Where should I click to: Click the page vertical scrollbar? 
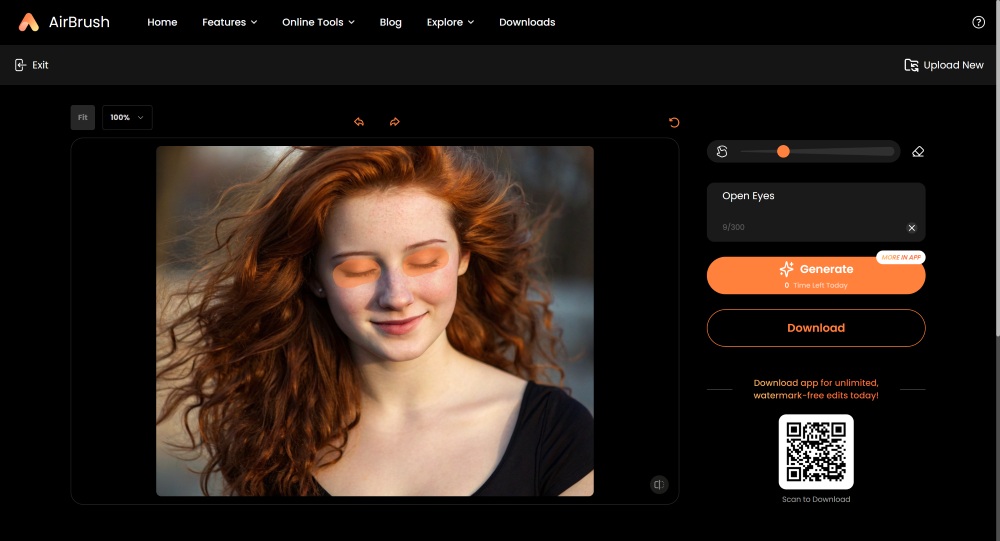coord(997,166)
